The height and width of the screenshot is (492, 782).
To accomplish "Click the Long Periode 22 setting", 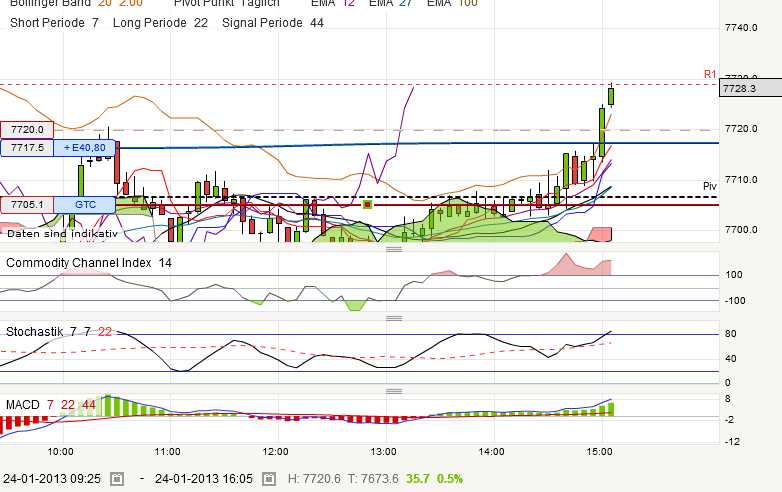I will 160,23.
